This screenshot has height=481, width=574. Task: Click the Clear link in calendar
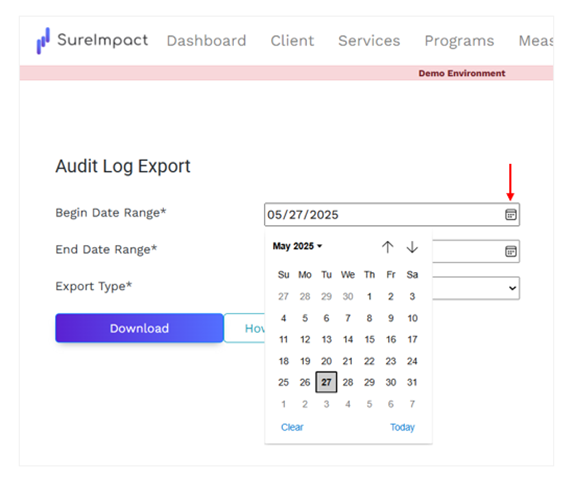pyautogui.click(x=292, y=427)
